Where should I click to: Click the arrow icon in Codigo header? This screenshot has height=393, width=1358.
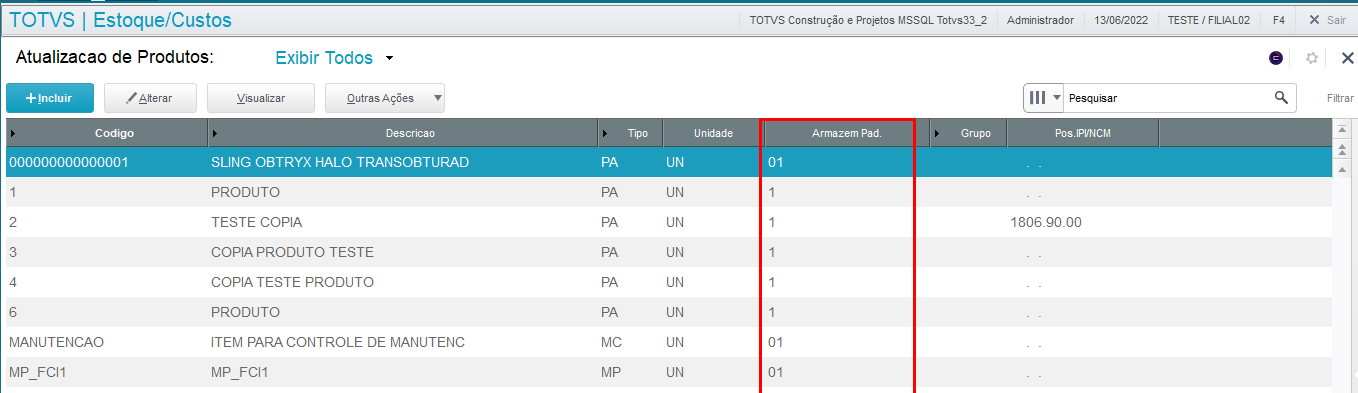[x=13, y=133]
